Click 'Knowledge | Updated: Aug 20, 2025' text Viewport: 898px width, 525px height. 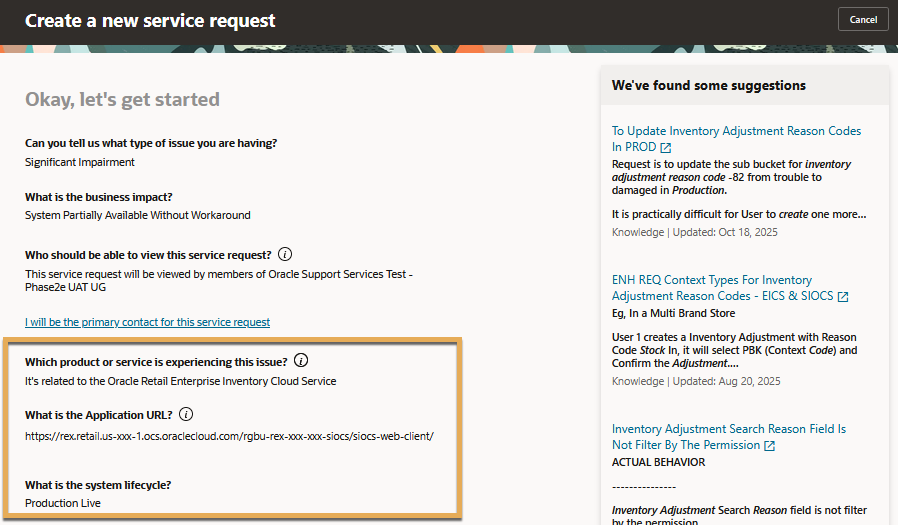(696, 381)
